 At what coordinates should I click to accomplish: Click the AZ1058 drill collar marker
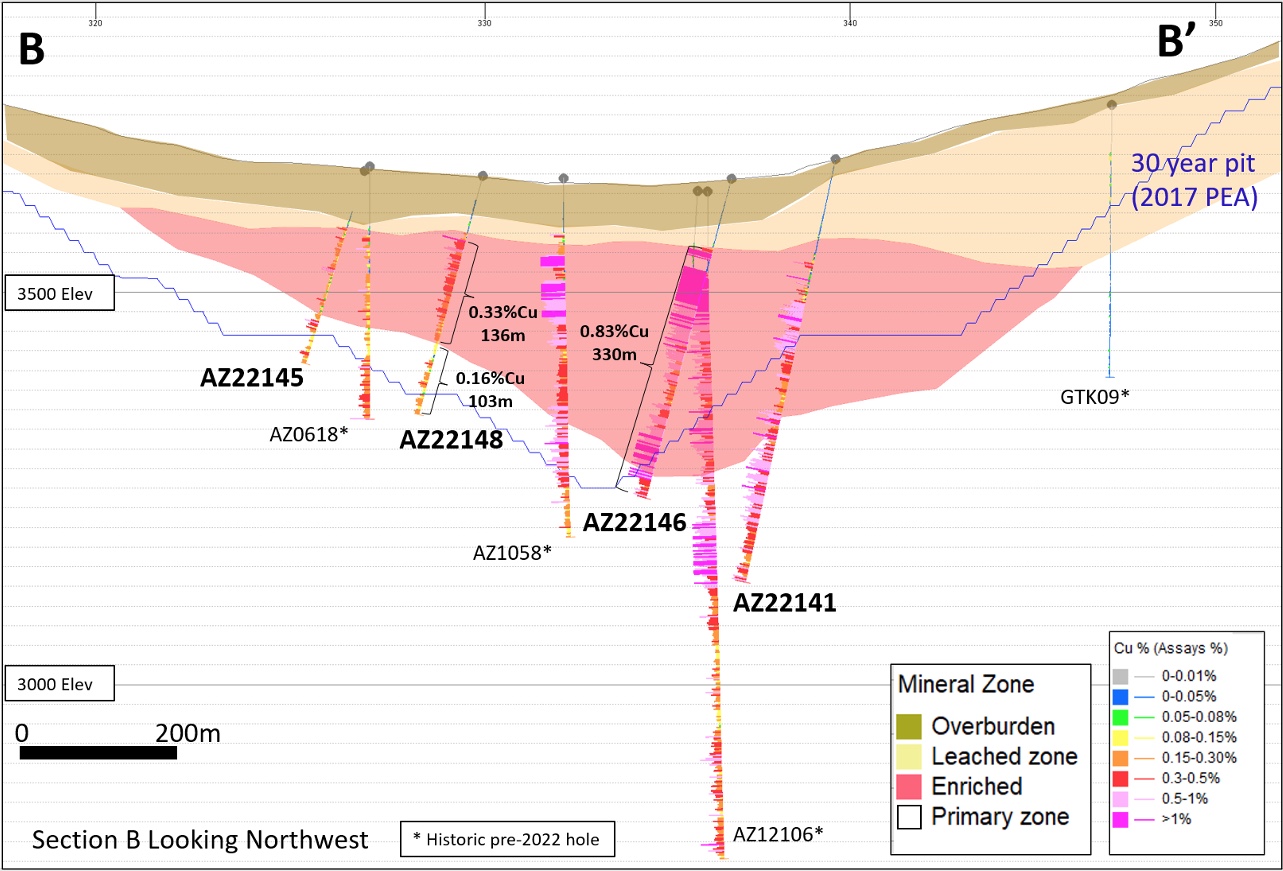[x=563, y=178]
